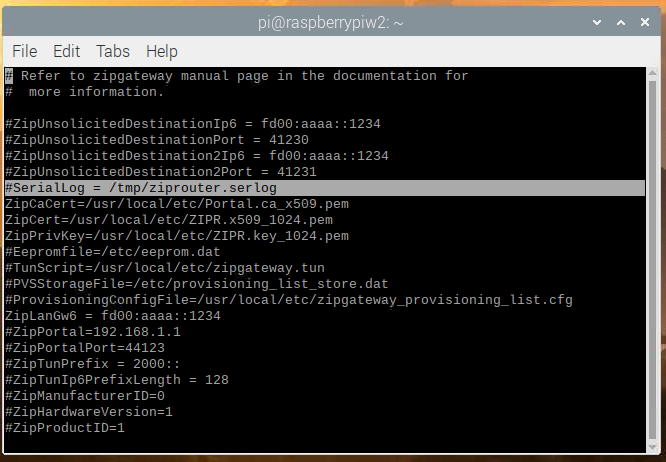Click the ZipPrivKey path line
The height and width of the screenshot is (462, 666).
[177, 236]
